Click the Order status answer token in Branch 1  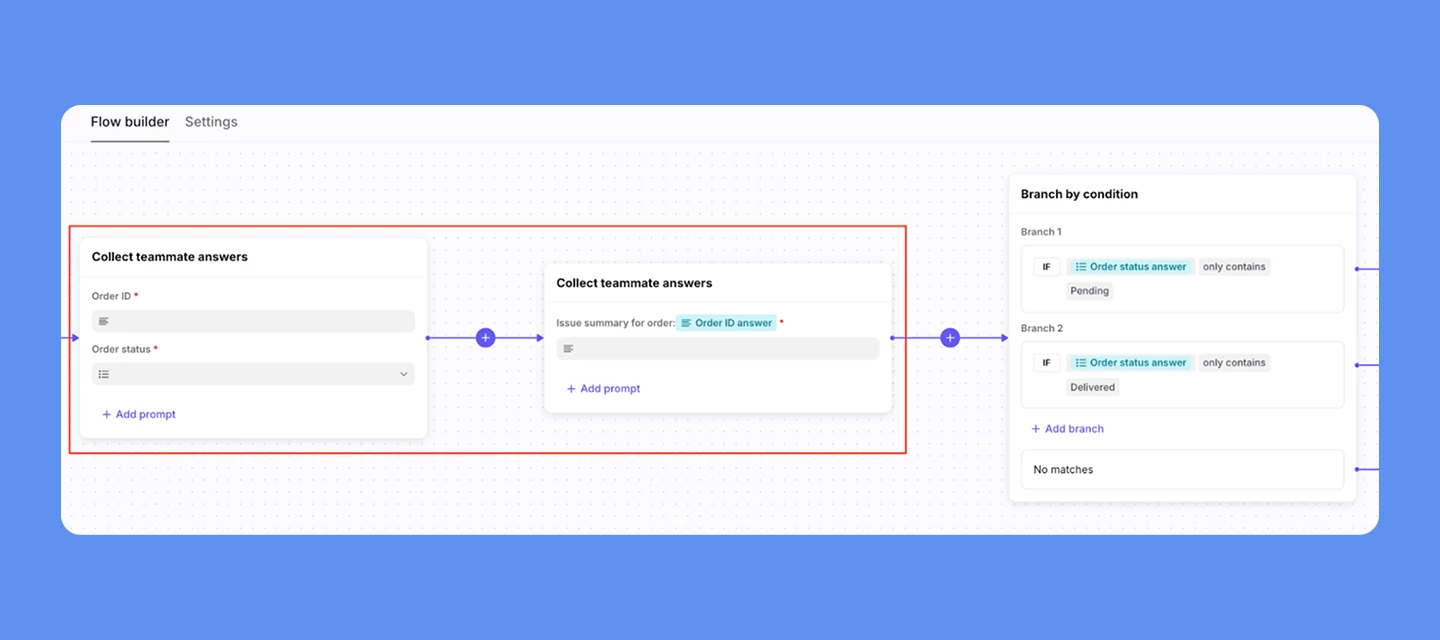1130,266
